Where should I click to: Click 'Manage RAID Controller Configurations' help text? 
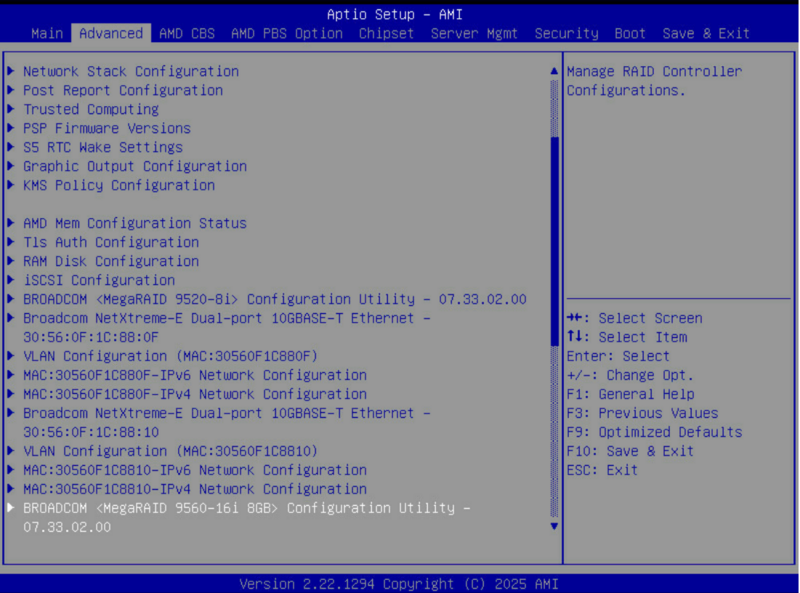coord(655,81)
